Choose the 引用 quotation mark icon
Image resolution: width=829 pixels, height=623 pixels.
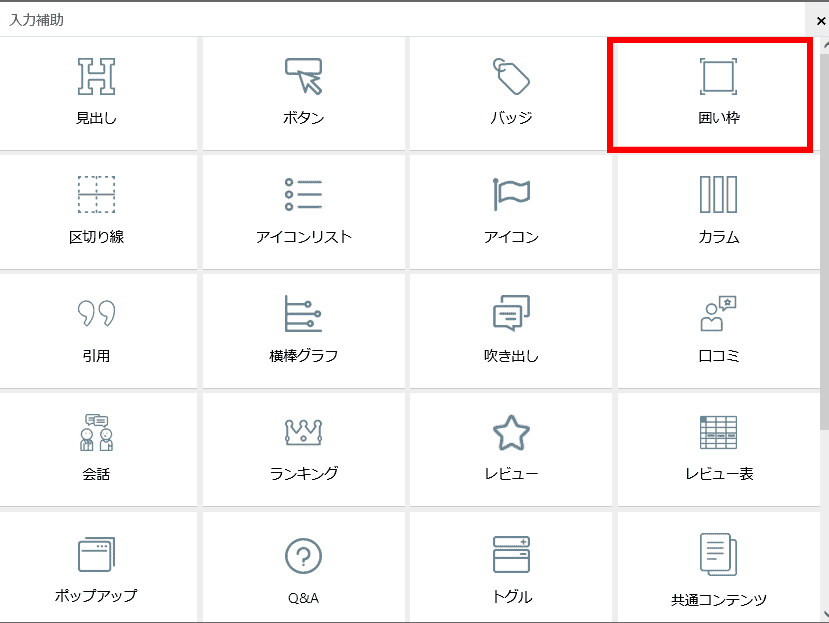[x=96, y=313]
